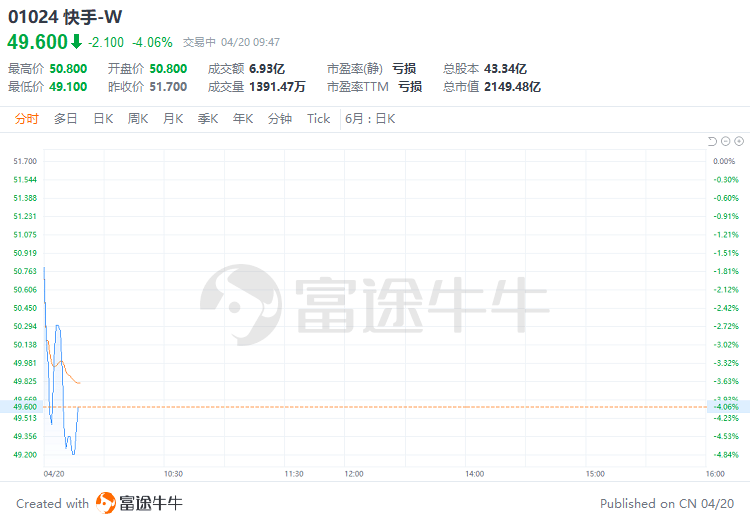Click the 成交额 value 6.93亿
This screenshot has height=524, width=750.
tap(267, 69)
